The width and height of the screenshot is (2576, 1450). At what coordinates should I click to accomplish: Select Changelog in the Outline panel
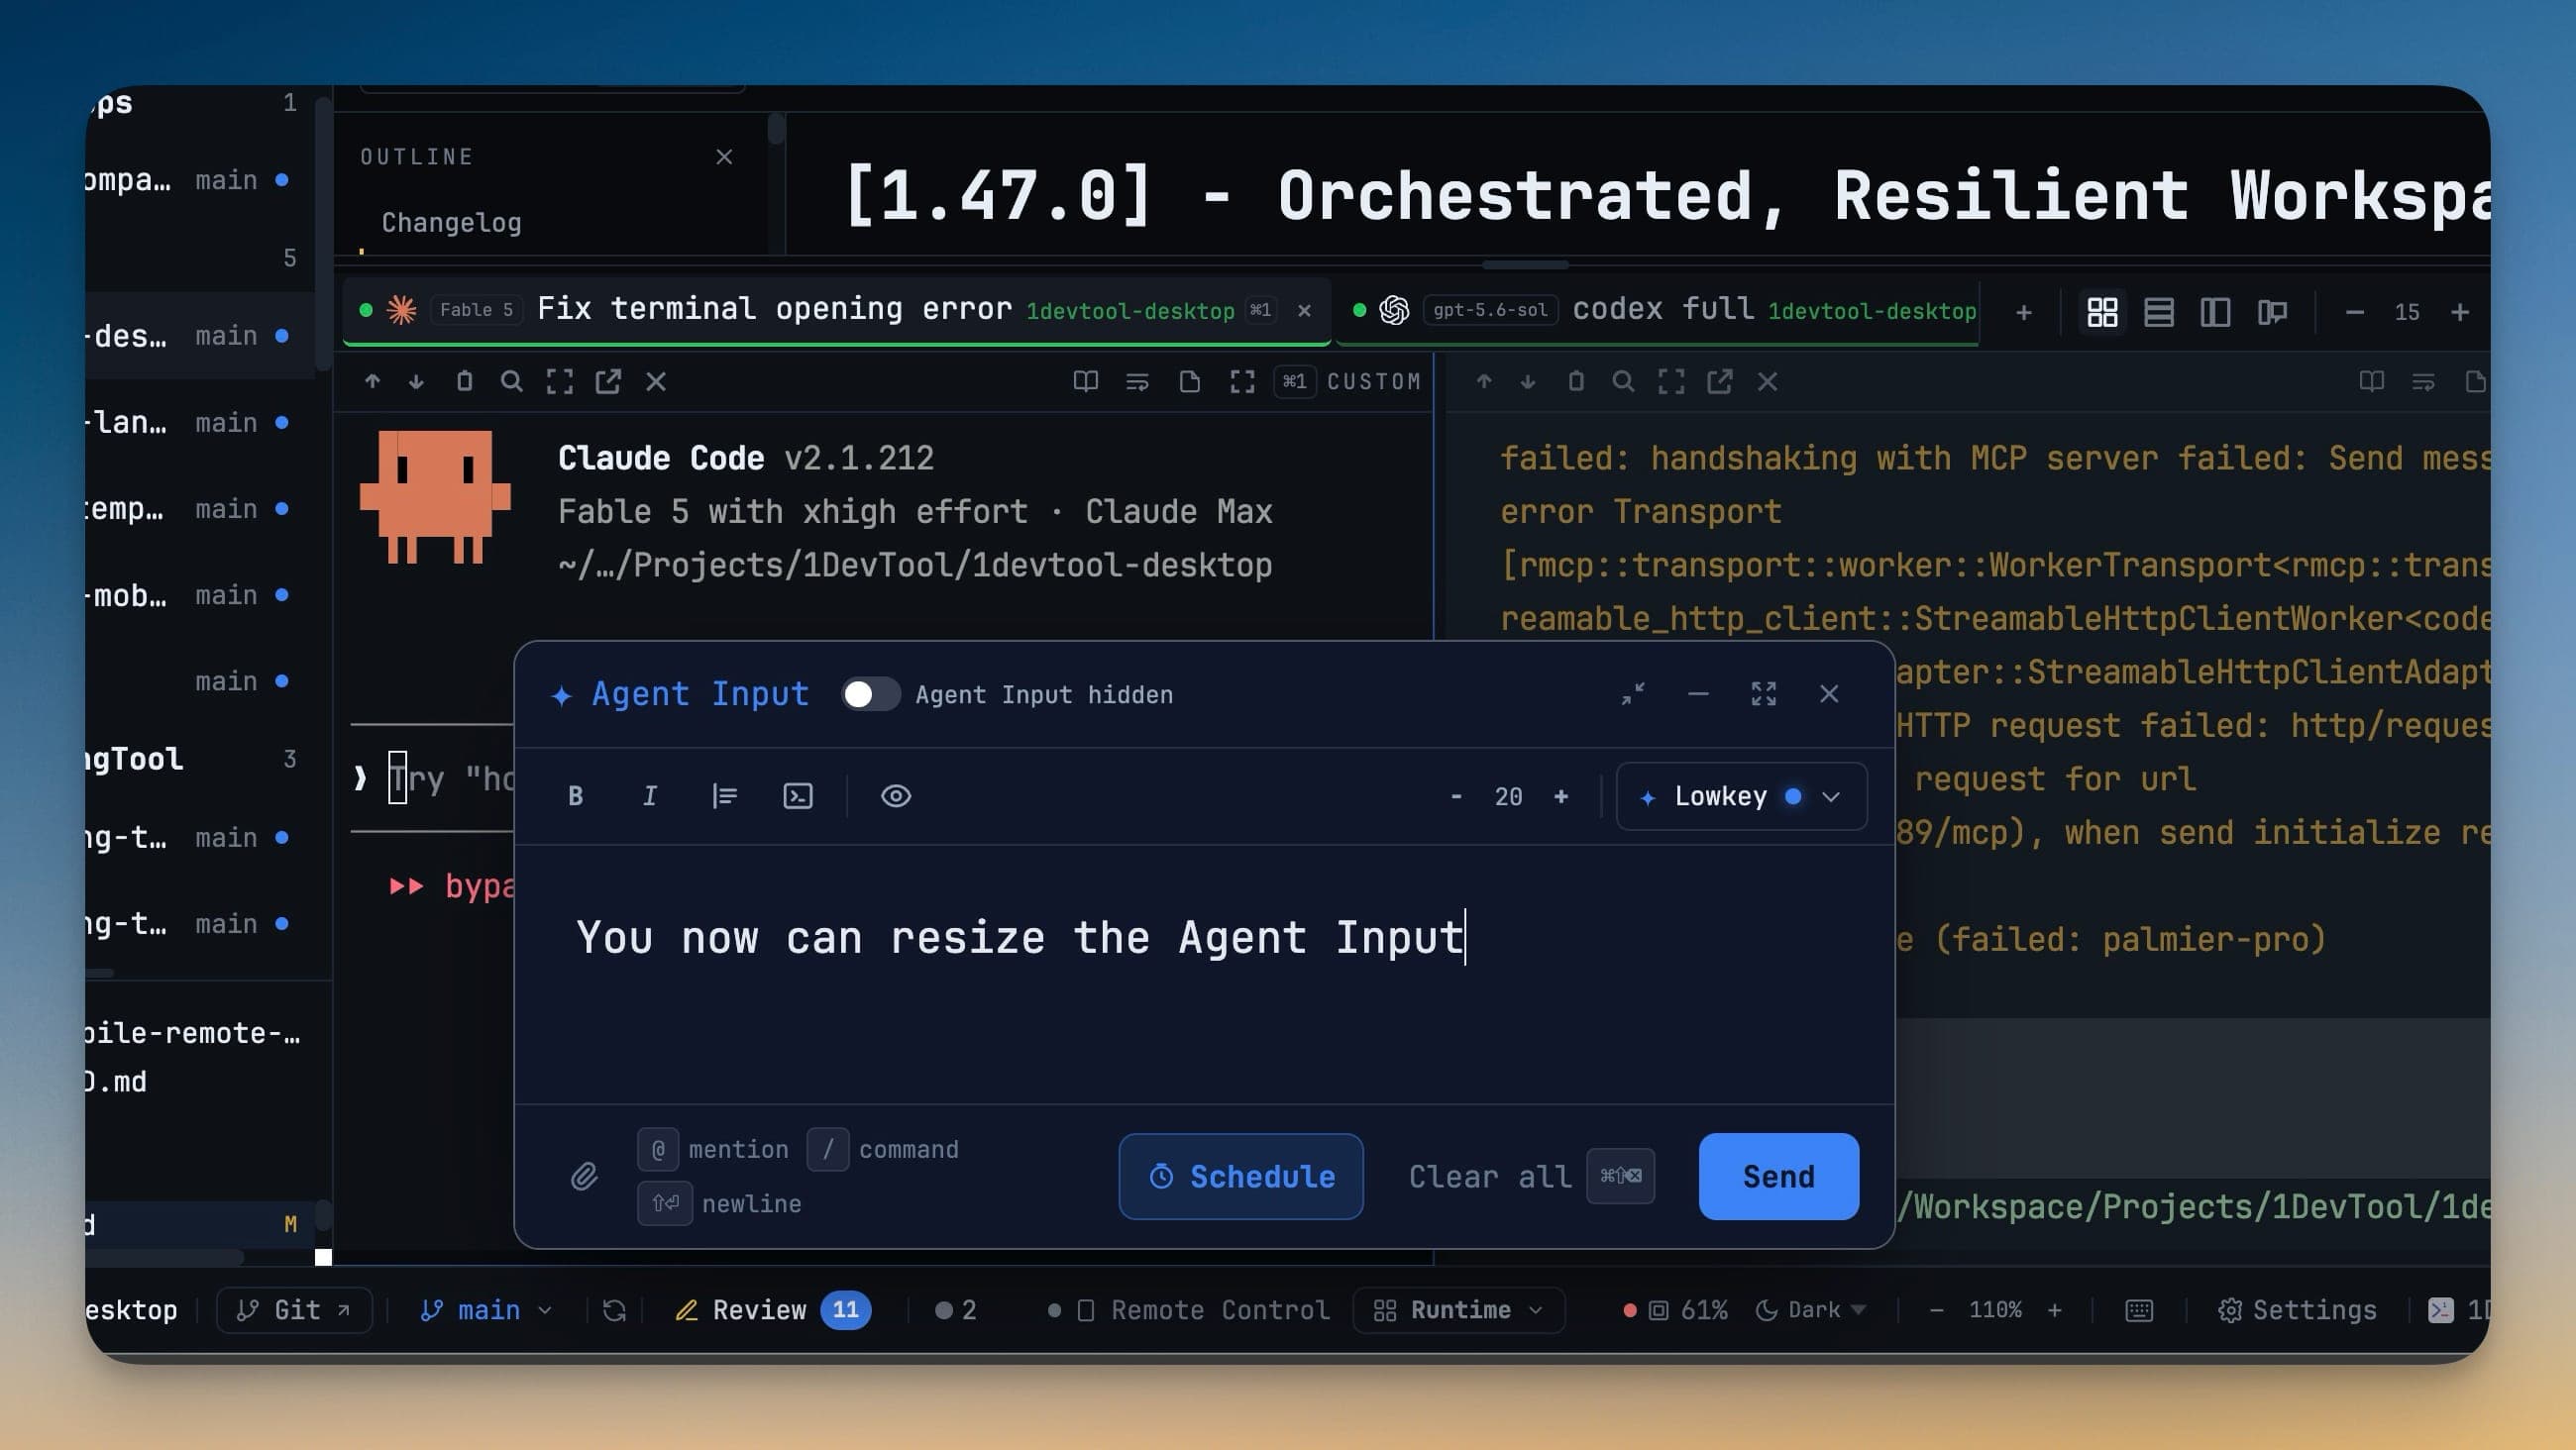451,222
